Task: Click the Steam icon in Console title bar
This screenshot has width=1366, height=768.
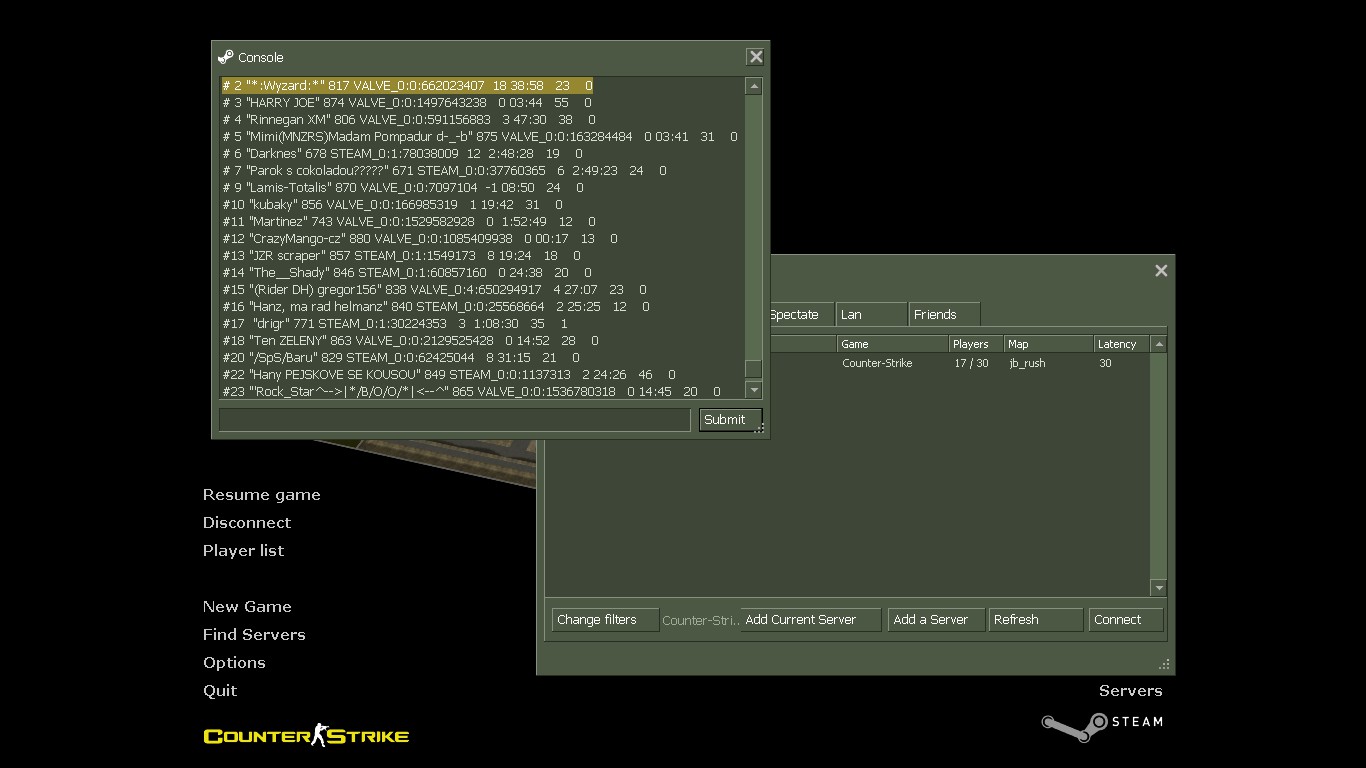Action: [226, 57]
